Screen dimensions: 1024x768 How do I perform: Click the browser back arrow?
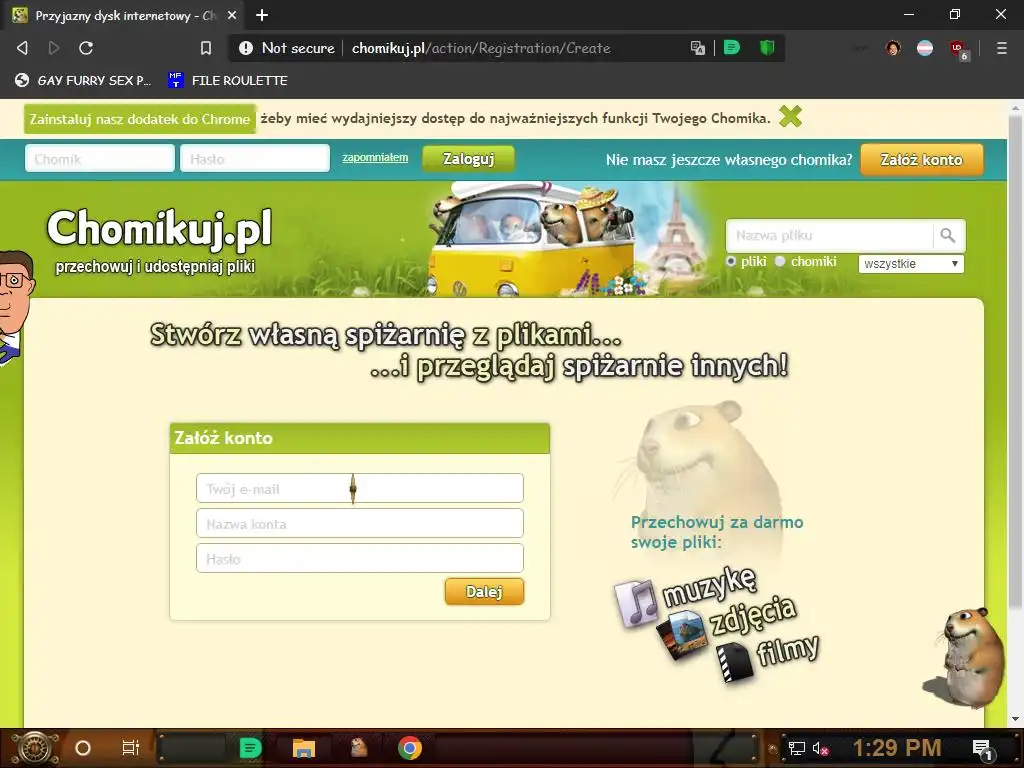click(x=22, y=48)
